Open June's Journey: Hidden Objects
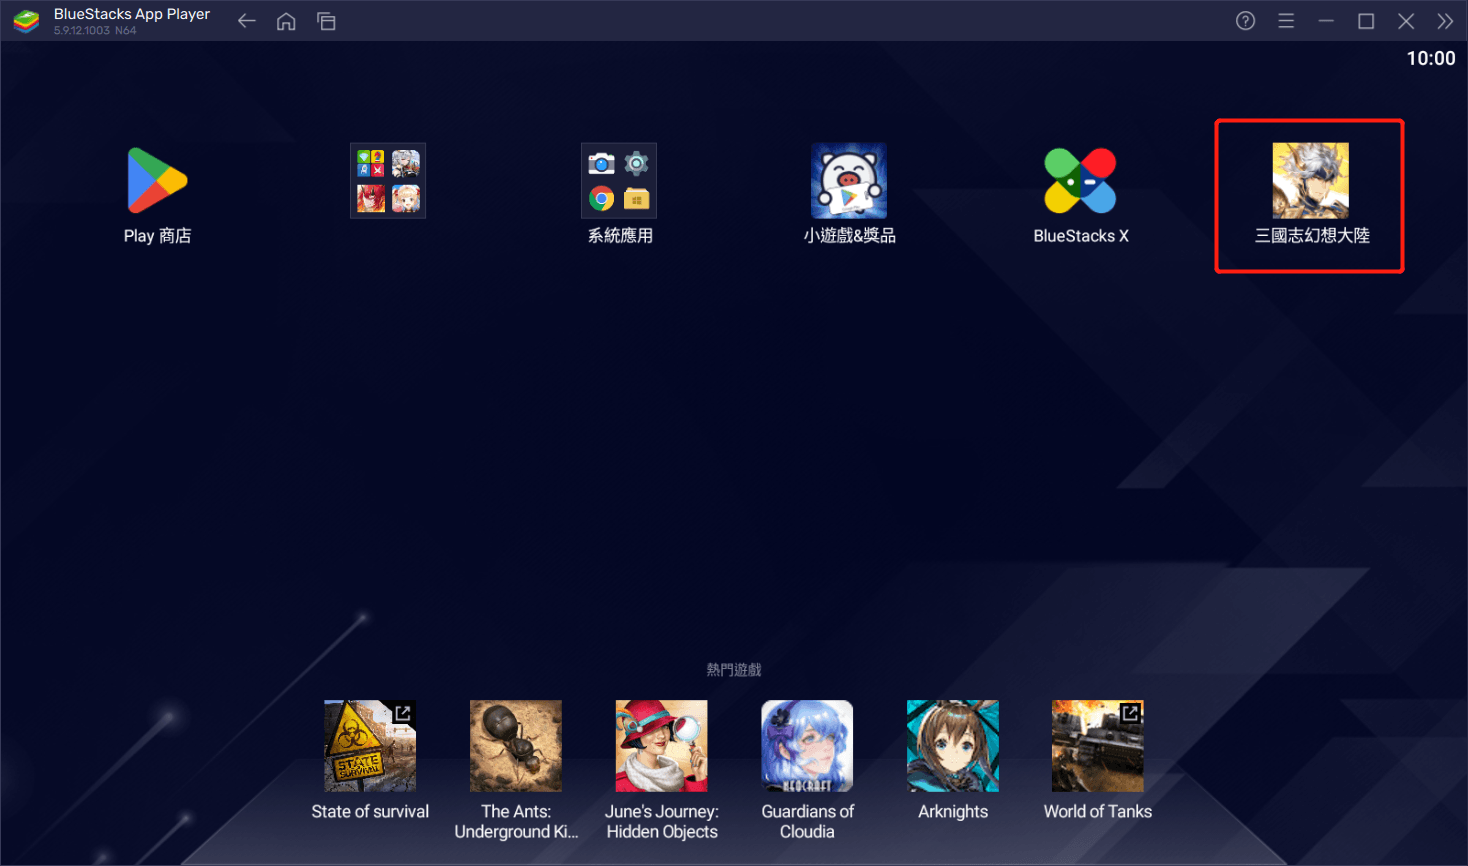The width and height of the screenshot is (1468, 866). pos(661,746)
